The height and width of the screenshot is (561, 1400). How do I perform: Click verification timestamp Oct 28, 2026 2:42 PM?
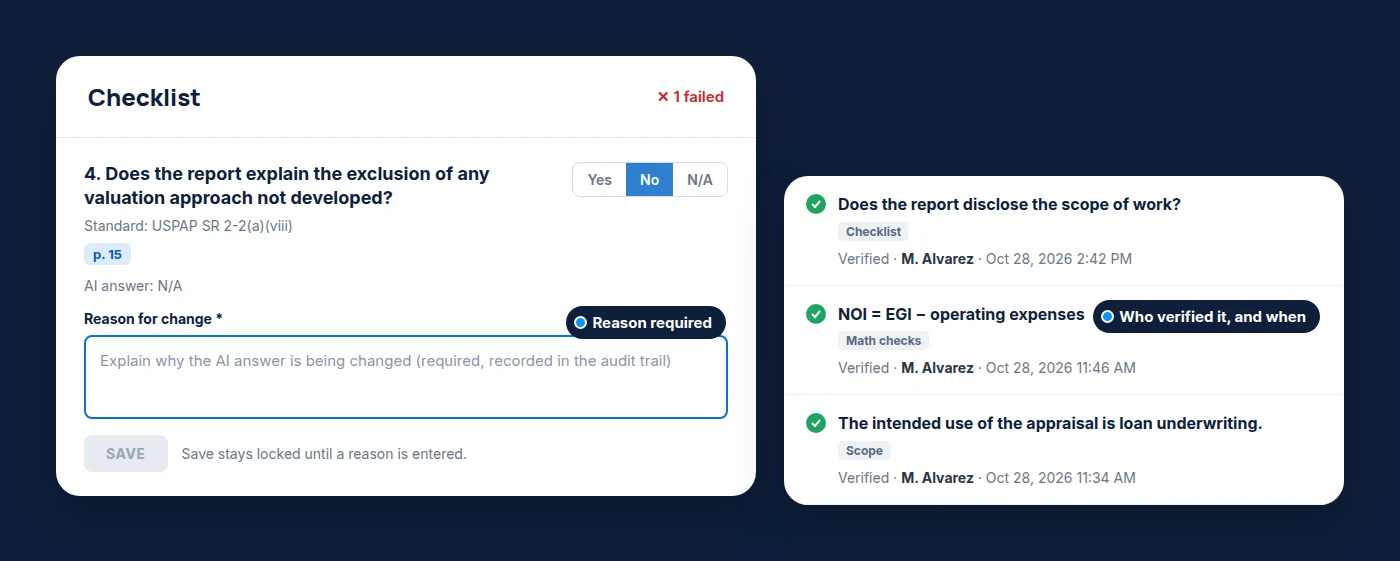click(1059, 258)
